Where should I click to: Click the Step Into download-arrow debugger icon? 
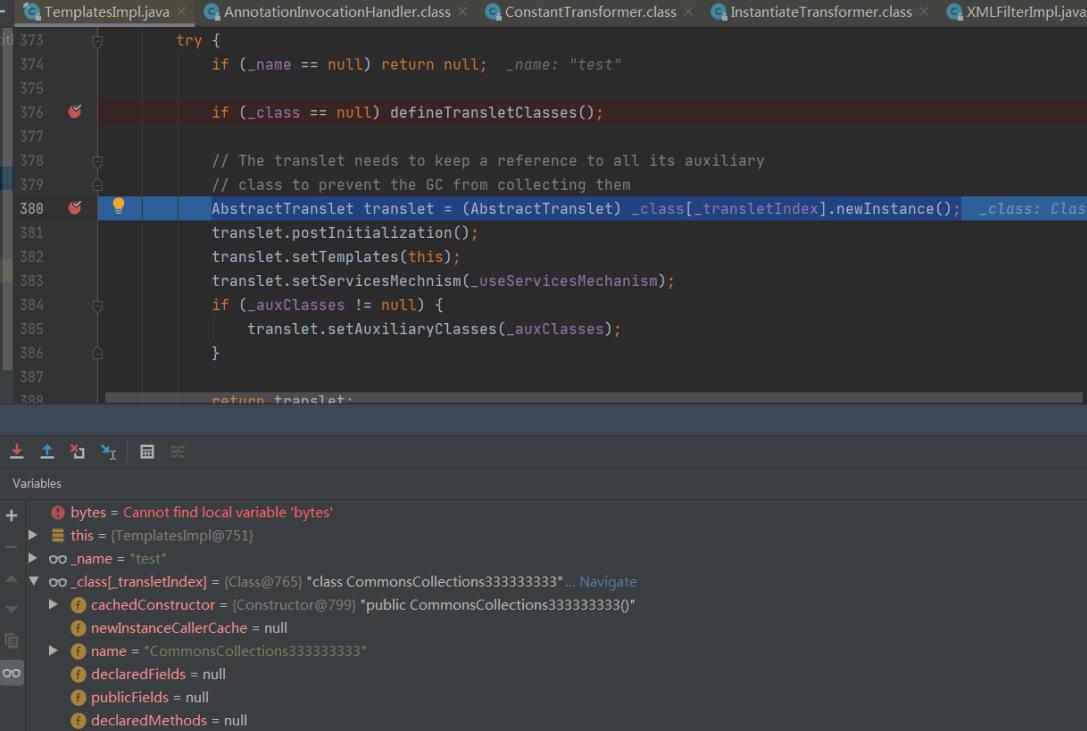point(17,452)
